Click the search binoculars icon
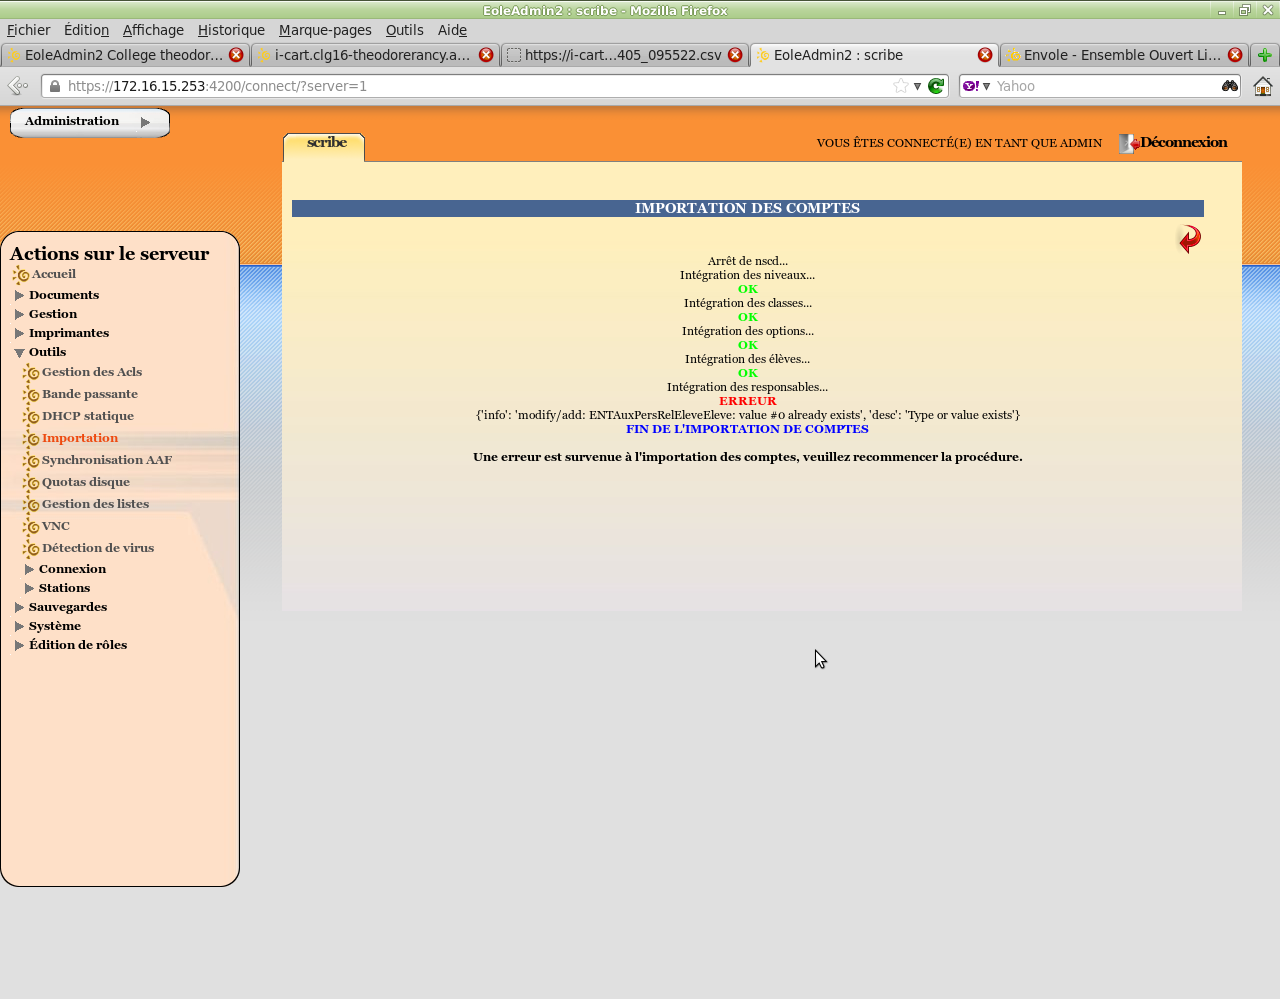Viewport: 1280px width, 999px height. 1229,86
